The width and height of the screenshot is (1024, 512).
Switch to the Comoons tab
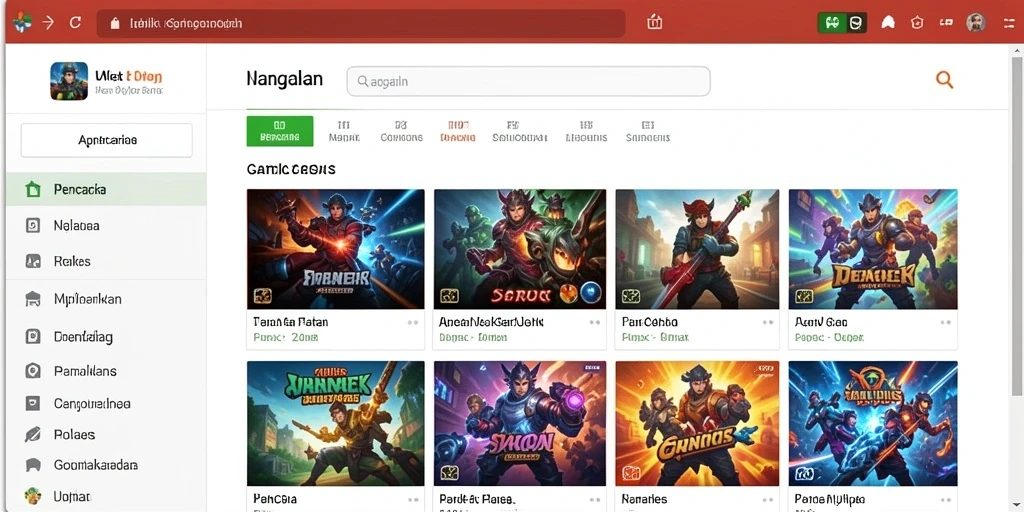[x=402, y=131]
